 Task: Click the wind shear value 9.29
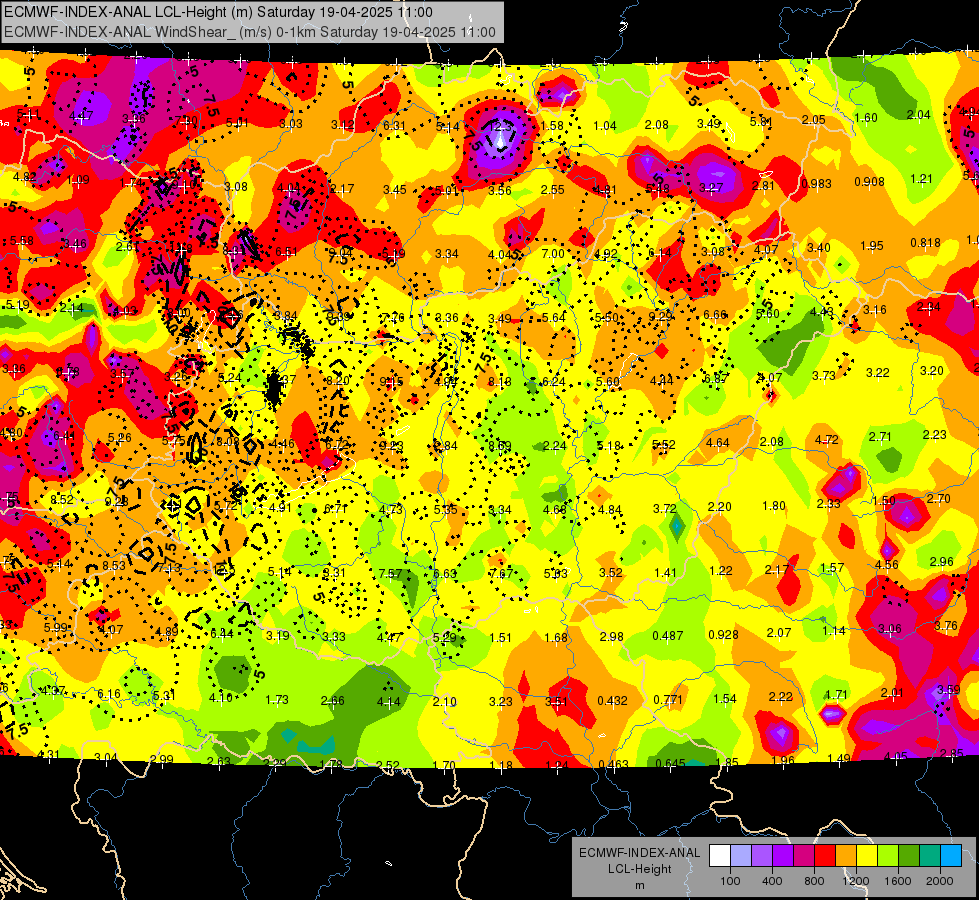(660, 317)
